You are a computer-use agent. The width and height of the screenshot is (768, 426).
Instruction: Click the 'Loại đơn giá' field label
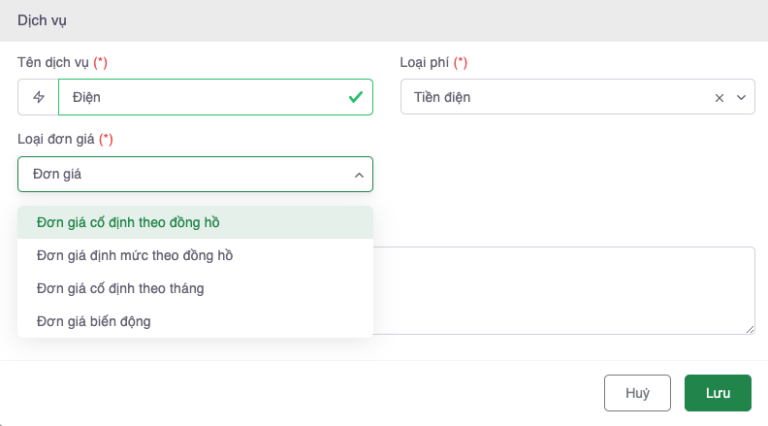56,139
